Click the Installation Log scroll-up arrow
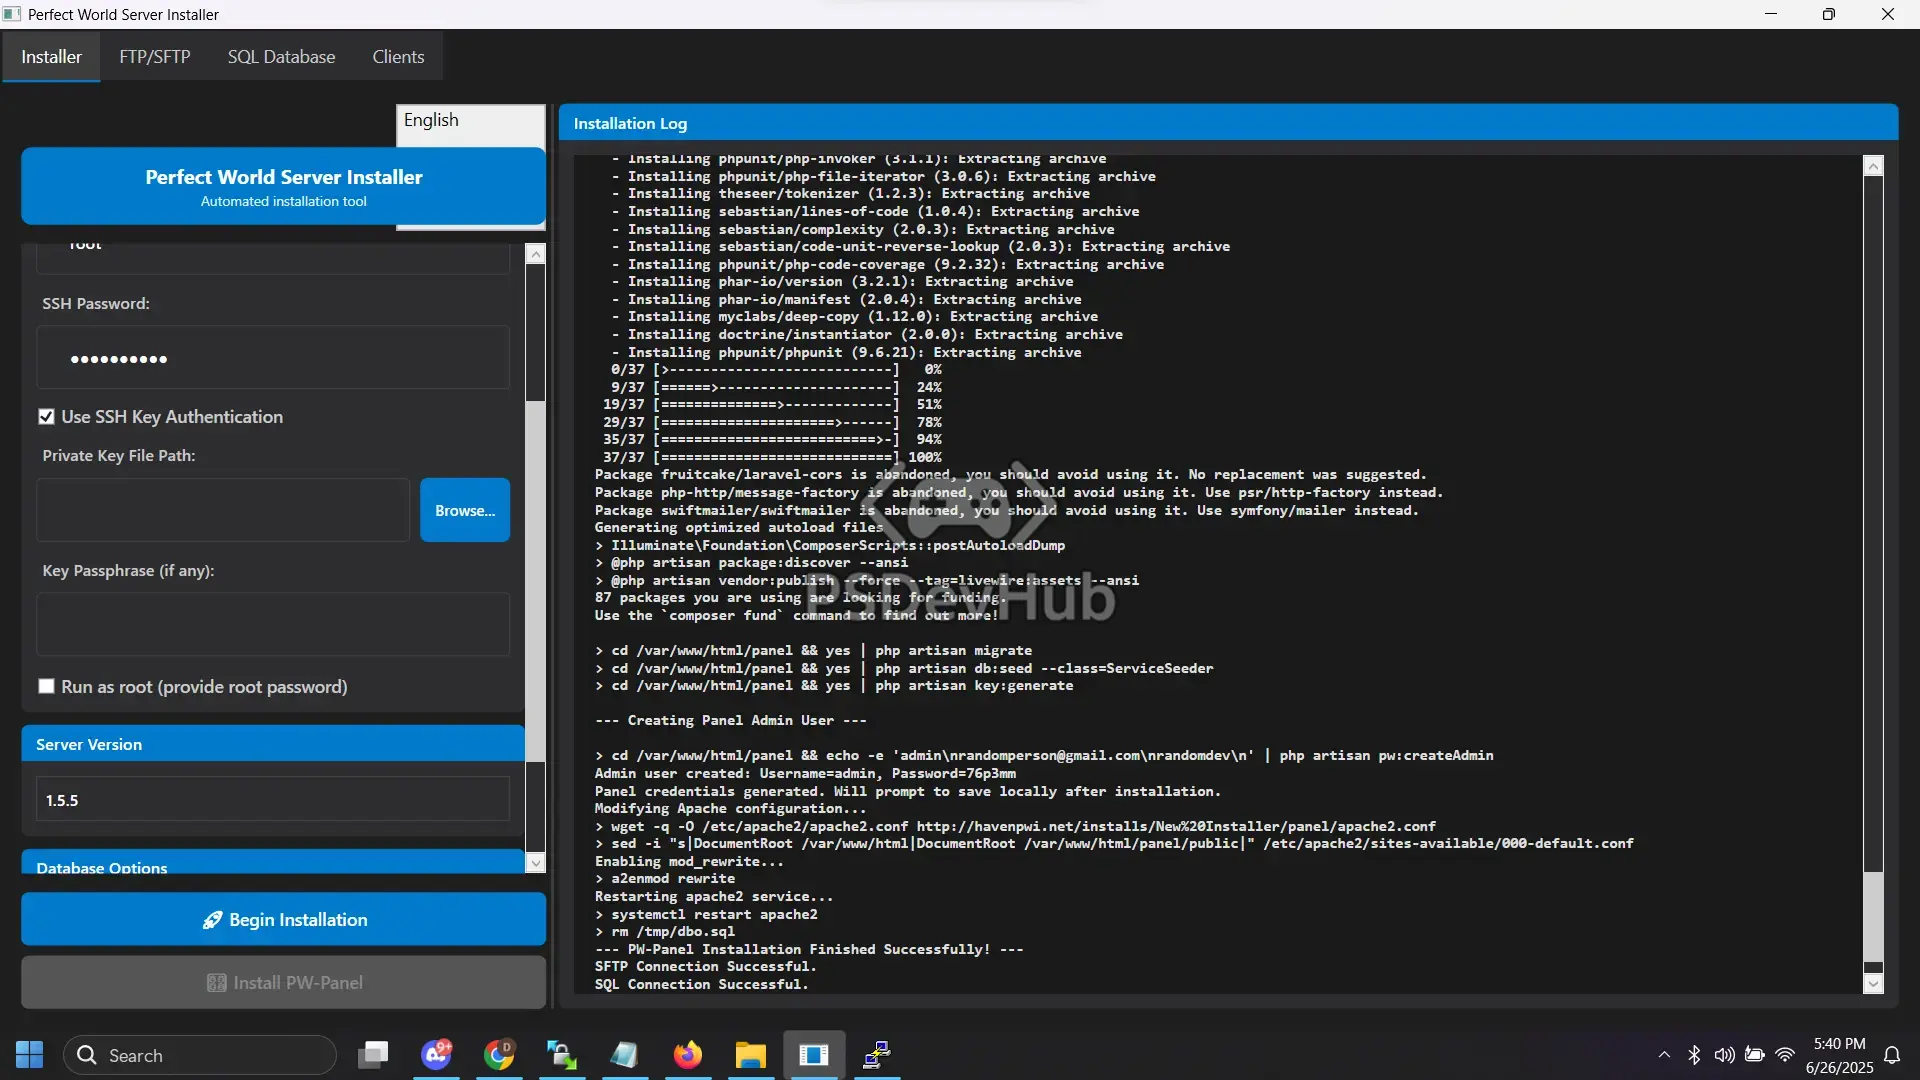1920x1080 pixels. coord(1874,166)
